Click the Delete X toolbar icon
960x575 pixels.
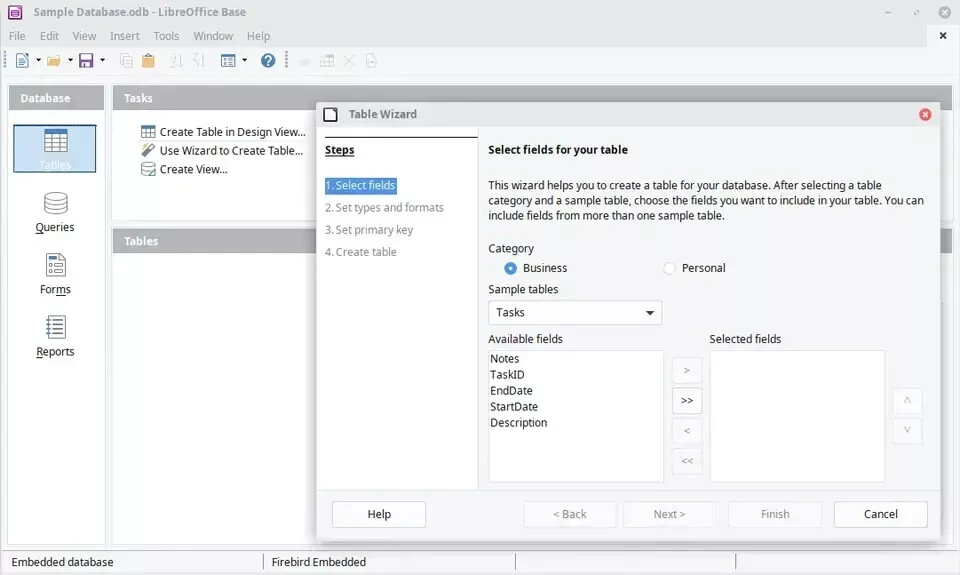pyautogui.click(x=349, y=61)
